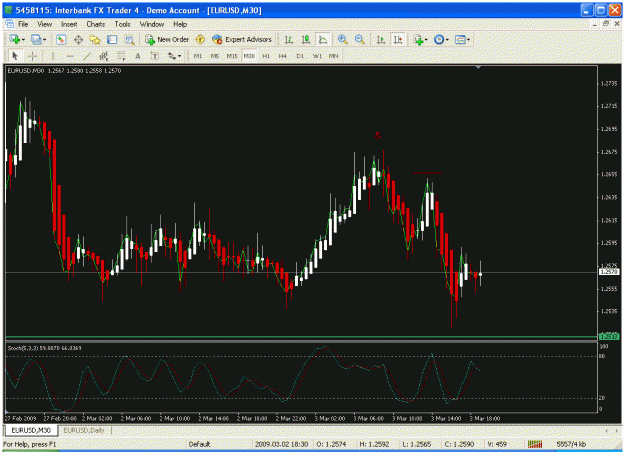Select the equidistant channel tool
Viewport: 625px width, 452px height.
[104, 56]
